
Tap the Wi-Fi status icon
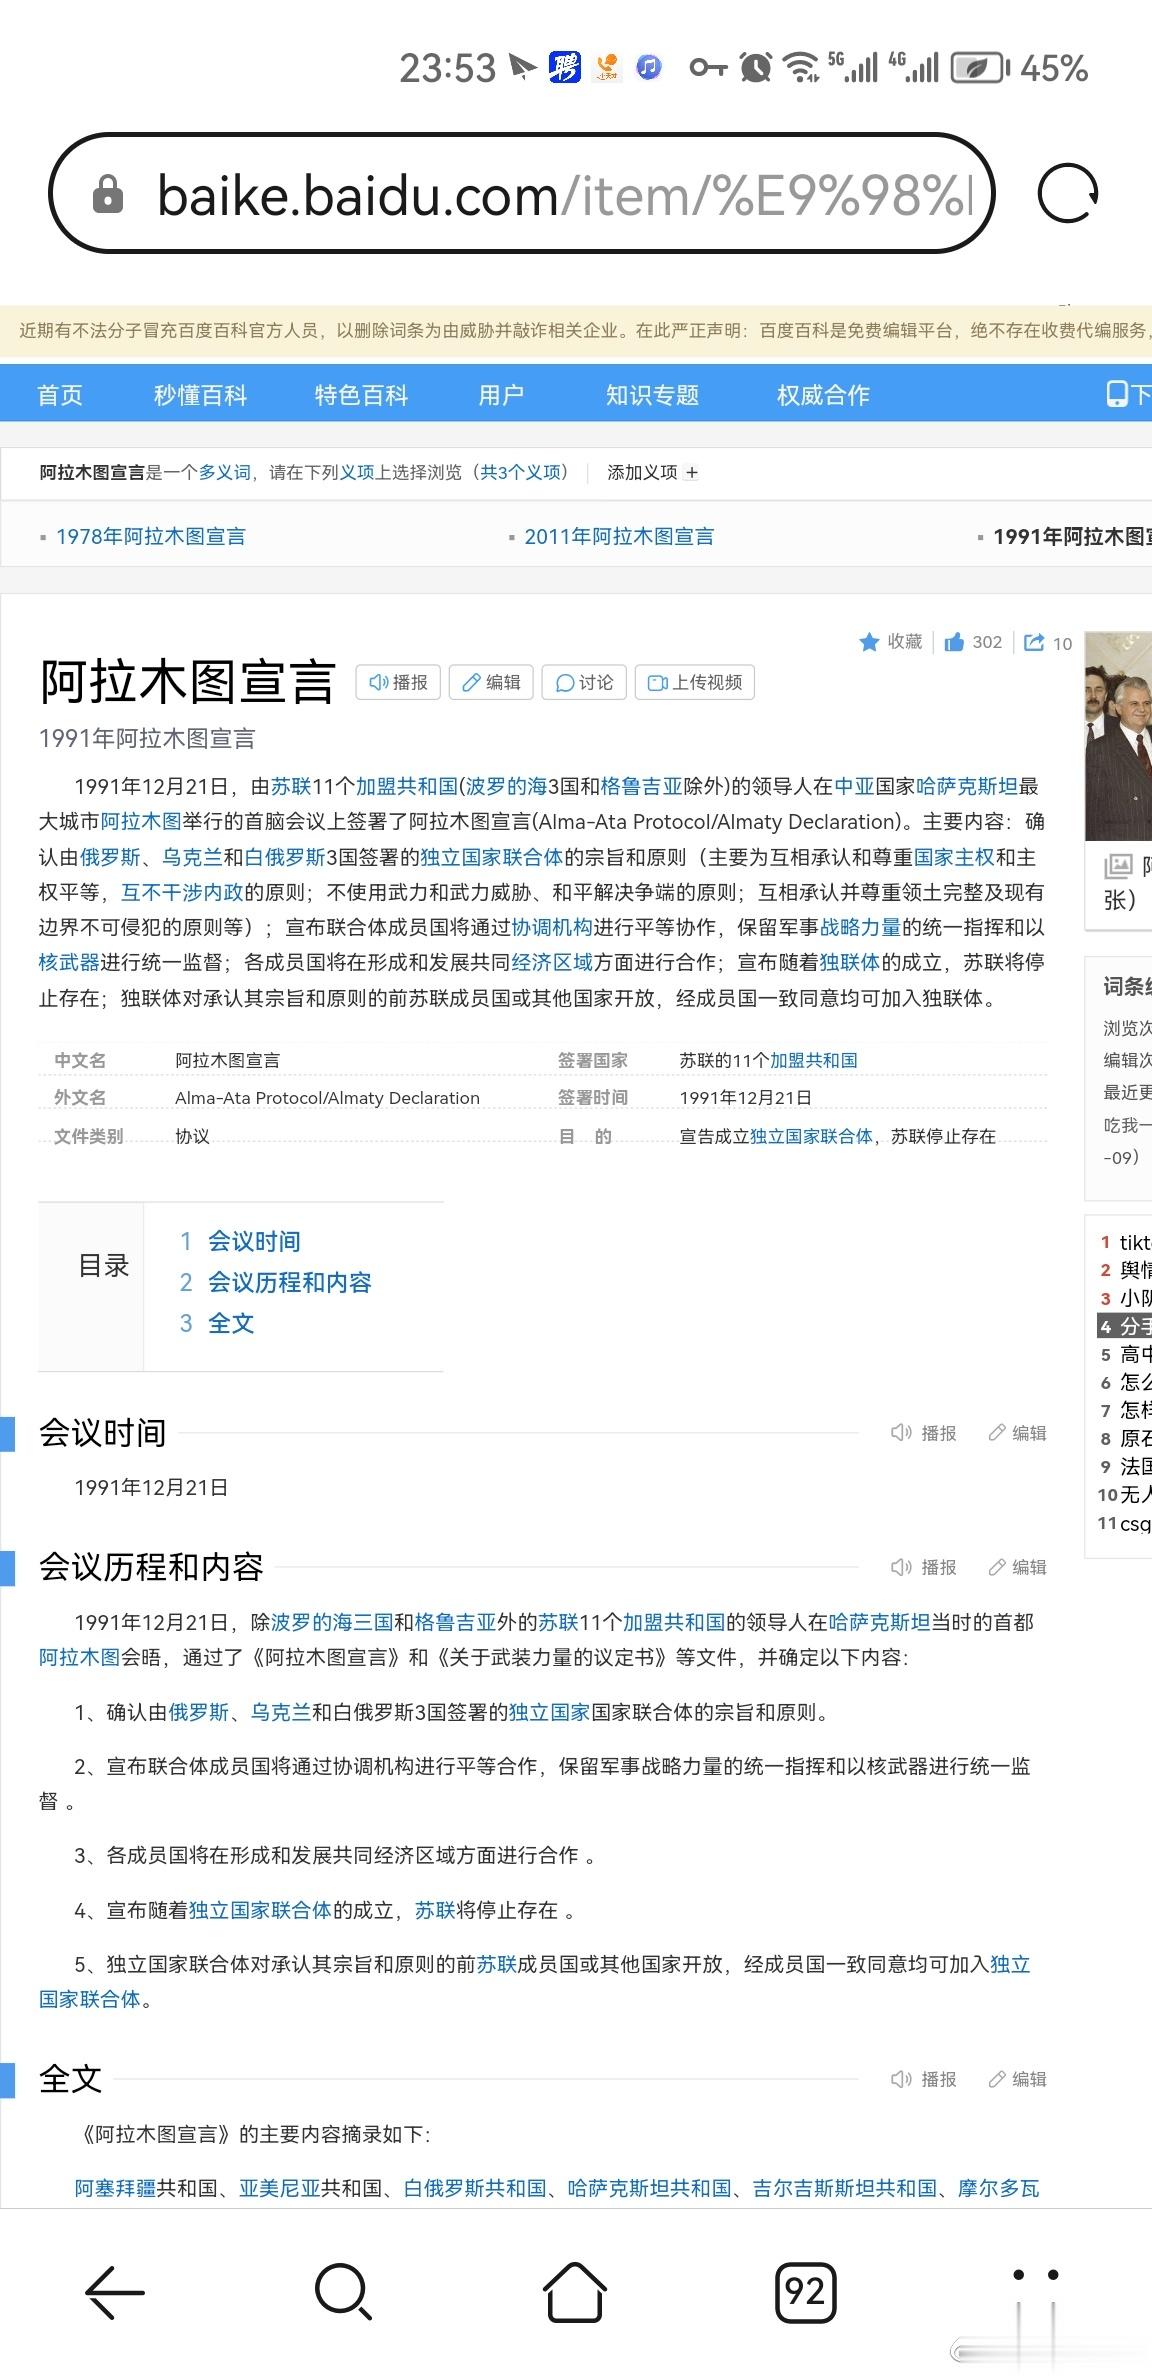click(x=800, y=67)
